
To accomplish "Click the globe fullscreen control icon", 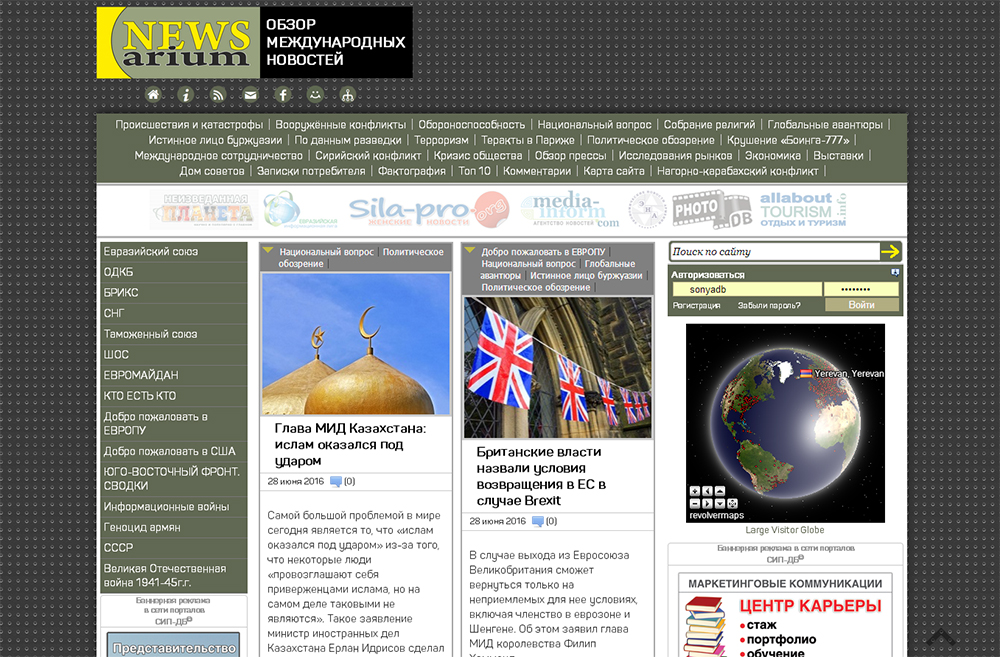I will point(733,503).
